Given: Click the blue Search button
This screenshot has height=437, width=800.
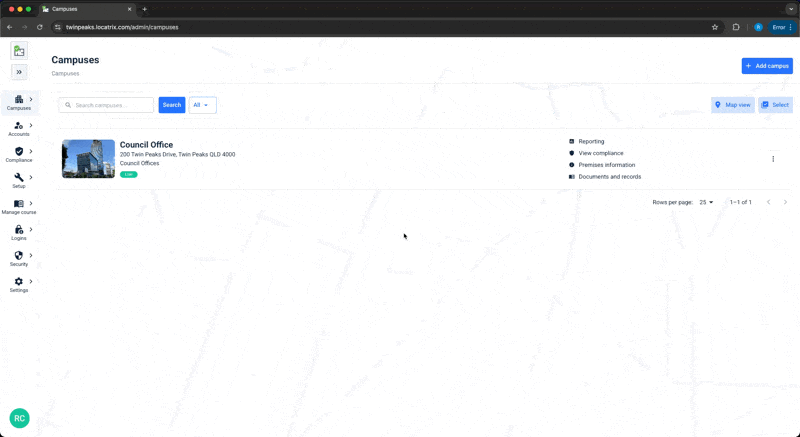Looking at the screenshot, I should point(172,105).
